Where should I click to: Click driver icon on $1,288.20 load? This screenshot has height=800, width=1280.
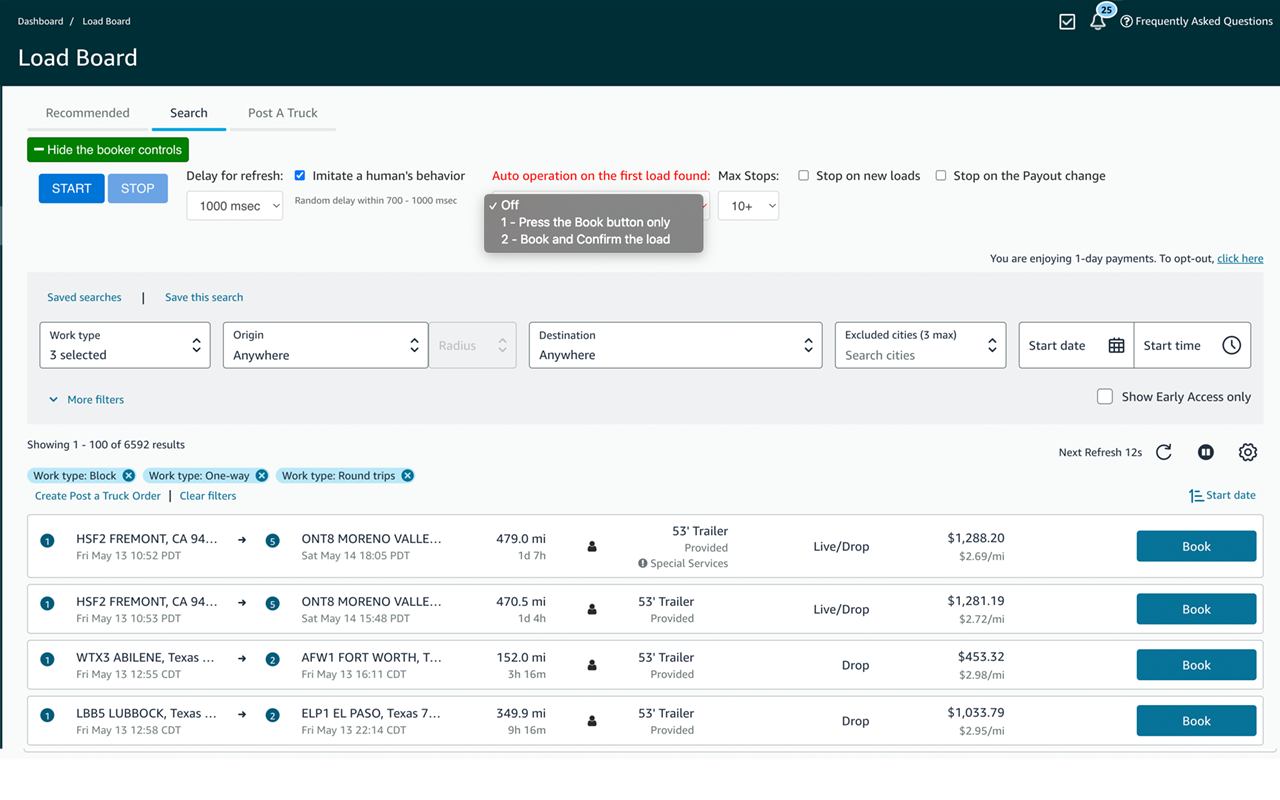(x=592, y=546)
